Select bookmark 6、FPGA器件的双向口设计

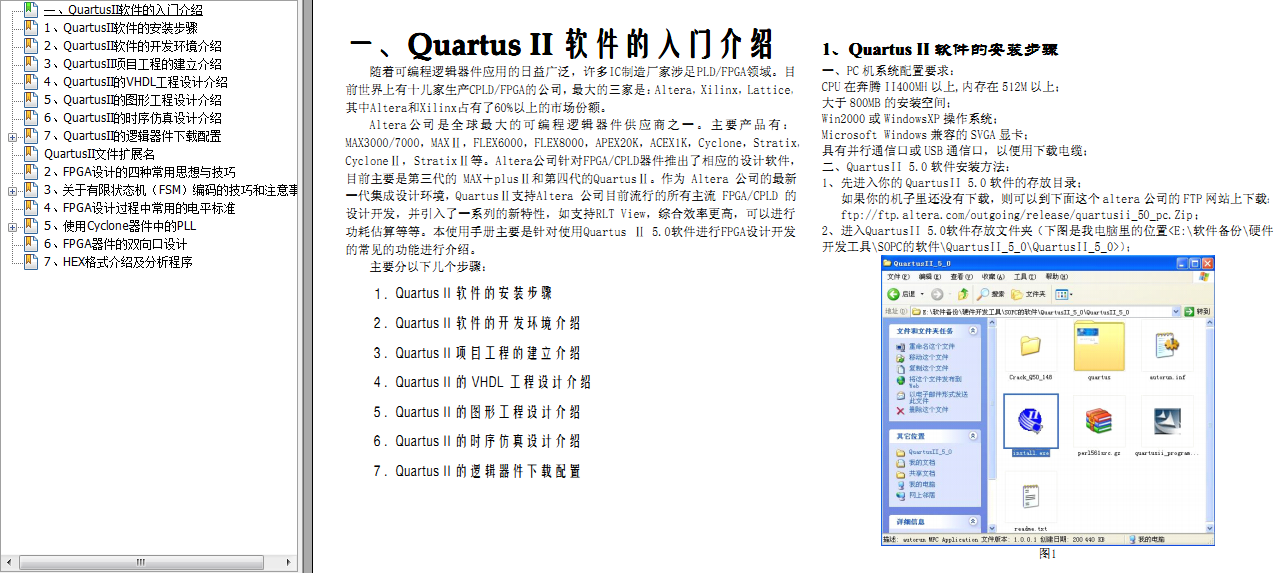tap(115, 244)
